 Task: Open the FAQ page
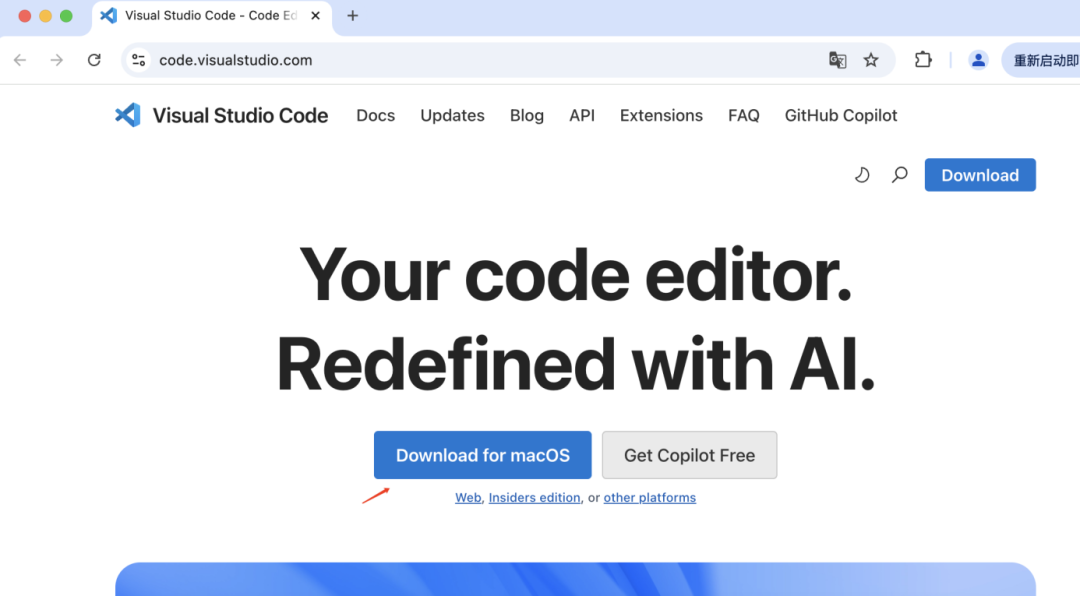743,115
